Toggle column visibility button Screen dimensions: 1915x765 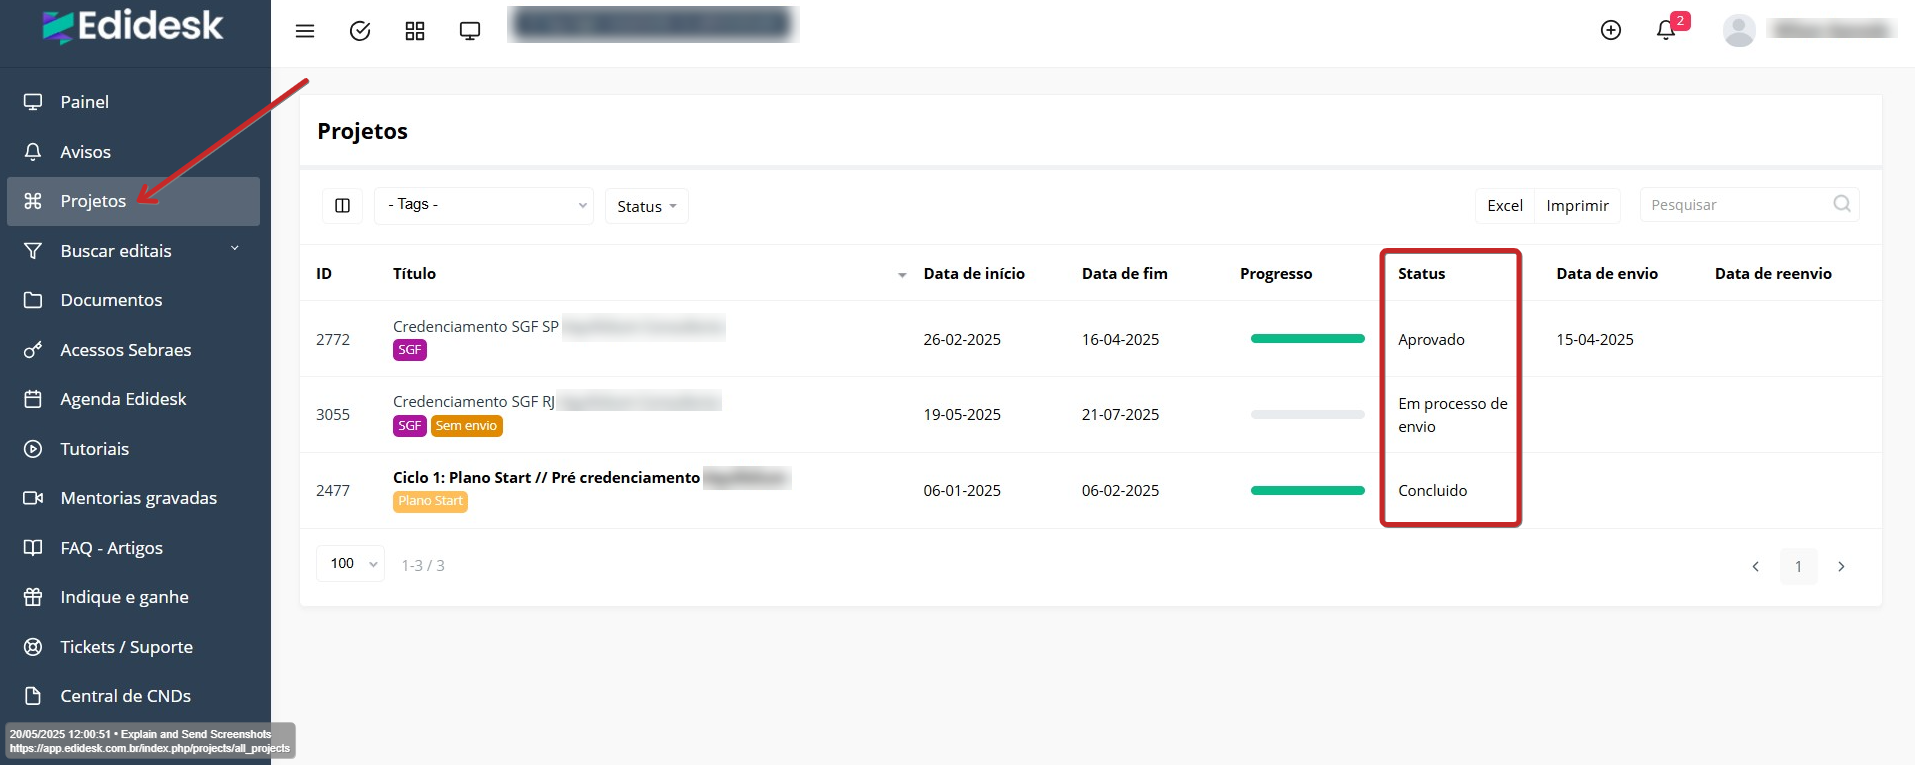tap(342, 206)
